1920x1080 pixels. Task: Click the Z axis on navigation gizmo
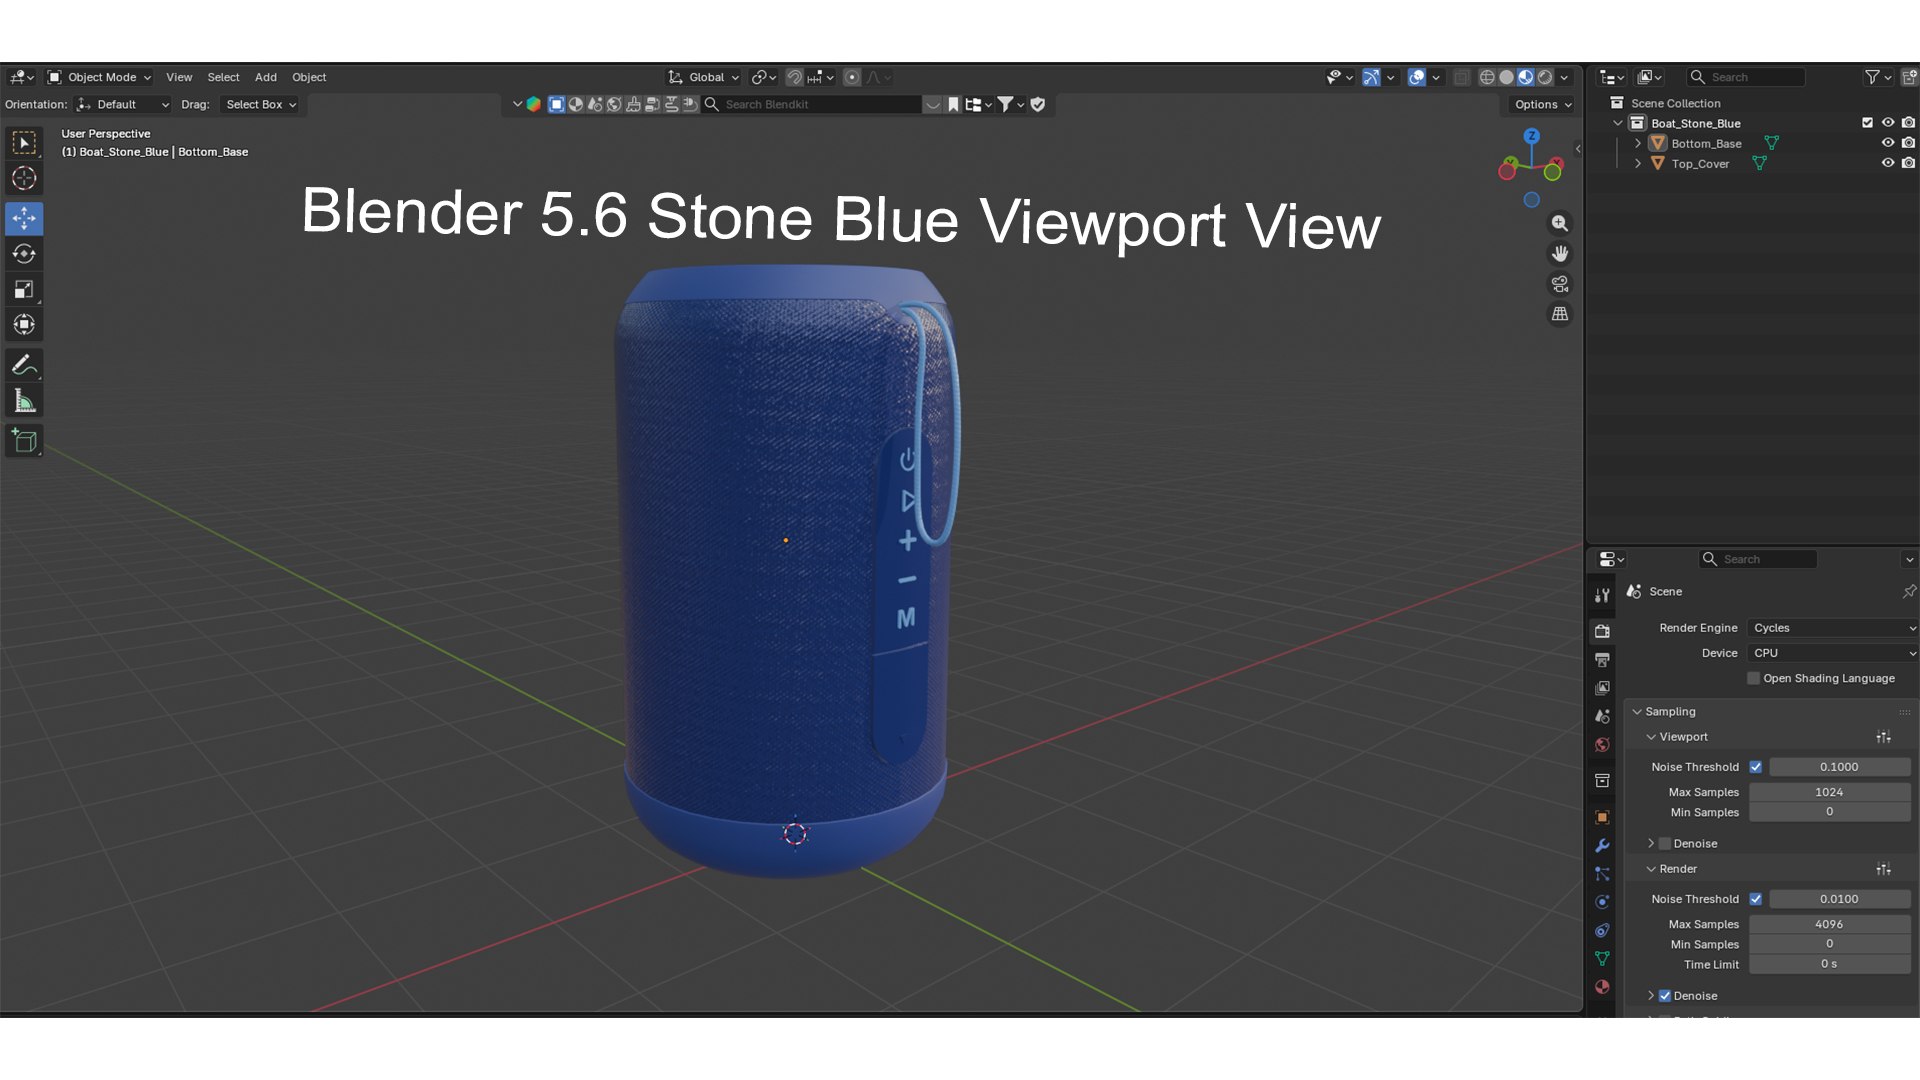[1531, 136]
